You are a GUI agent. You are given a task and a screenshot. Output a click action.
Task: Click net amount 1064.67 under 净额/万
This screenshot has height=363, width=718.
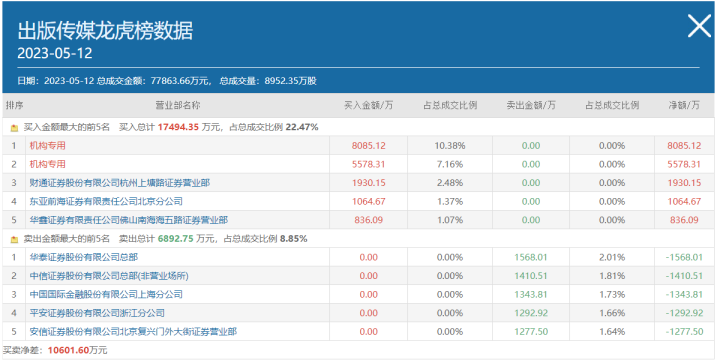pyautogui.click(x=684, y=201)
